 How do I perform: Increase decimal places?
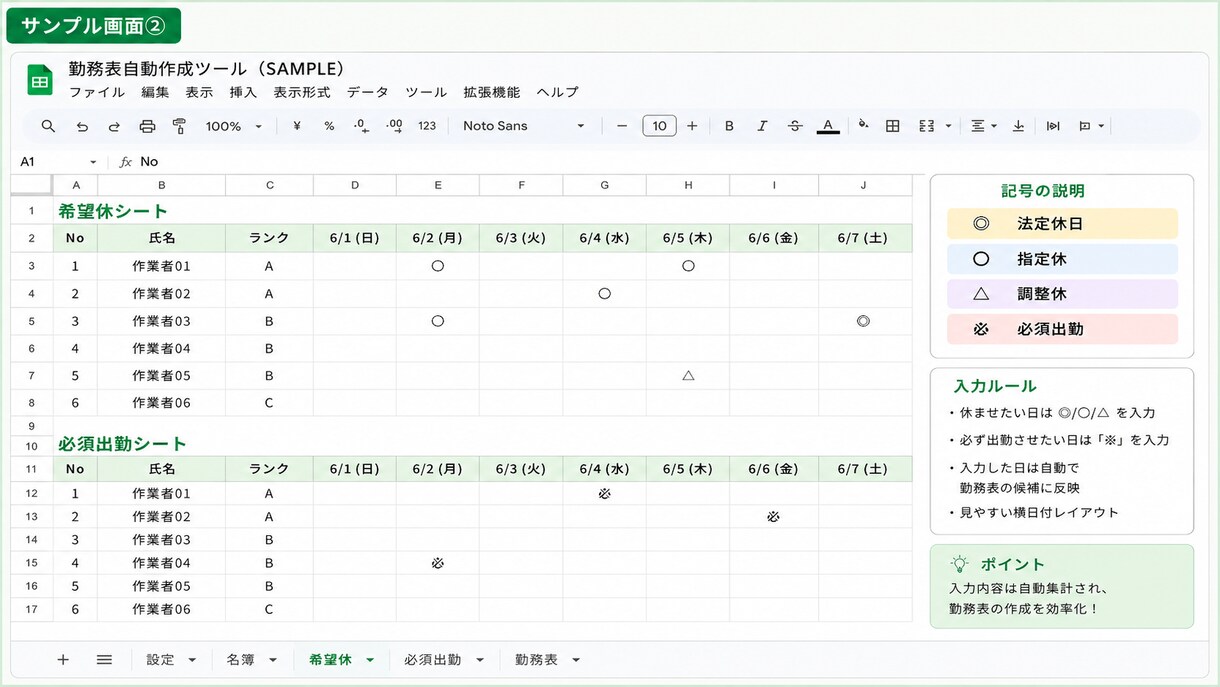pyautogui.click(x=394, y=126)
